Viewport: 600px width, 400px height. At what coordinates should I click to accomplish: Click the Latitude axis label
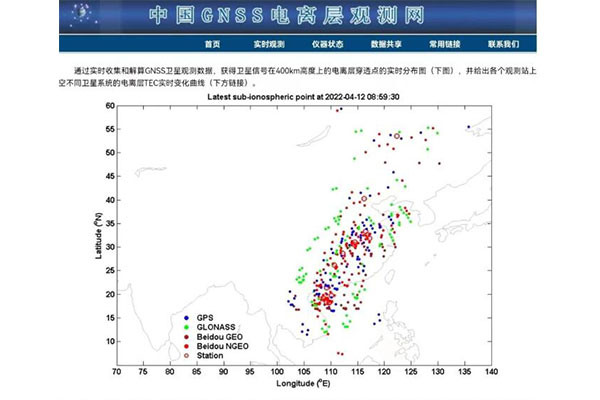[x=100, y=237]
